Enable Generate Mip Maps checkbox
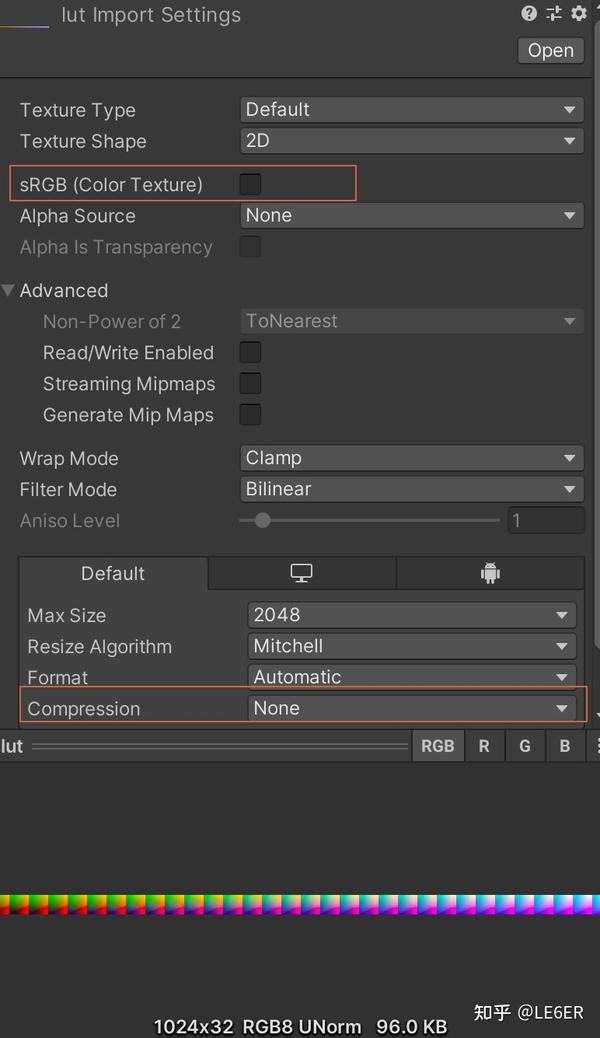The height and width of the screenshot is (1038, 600). [x=250, y=414]
